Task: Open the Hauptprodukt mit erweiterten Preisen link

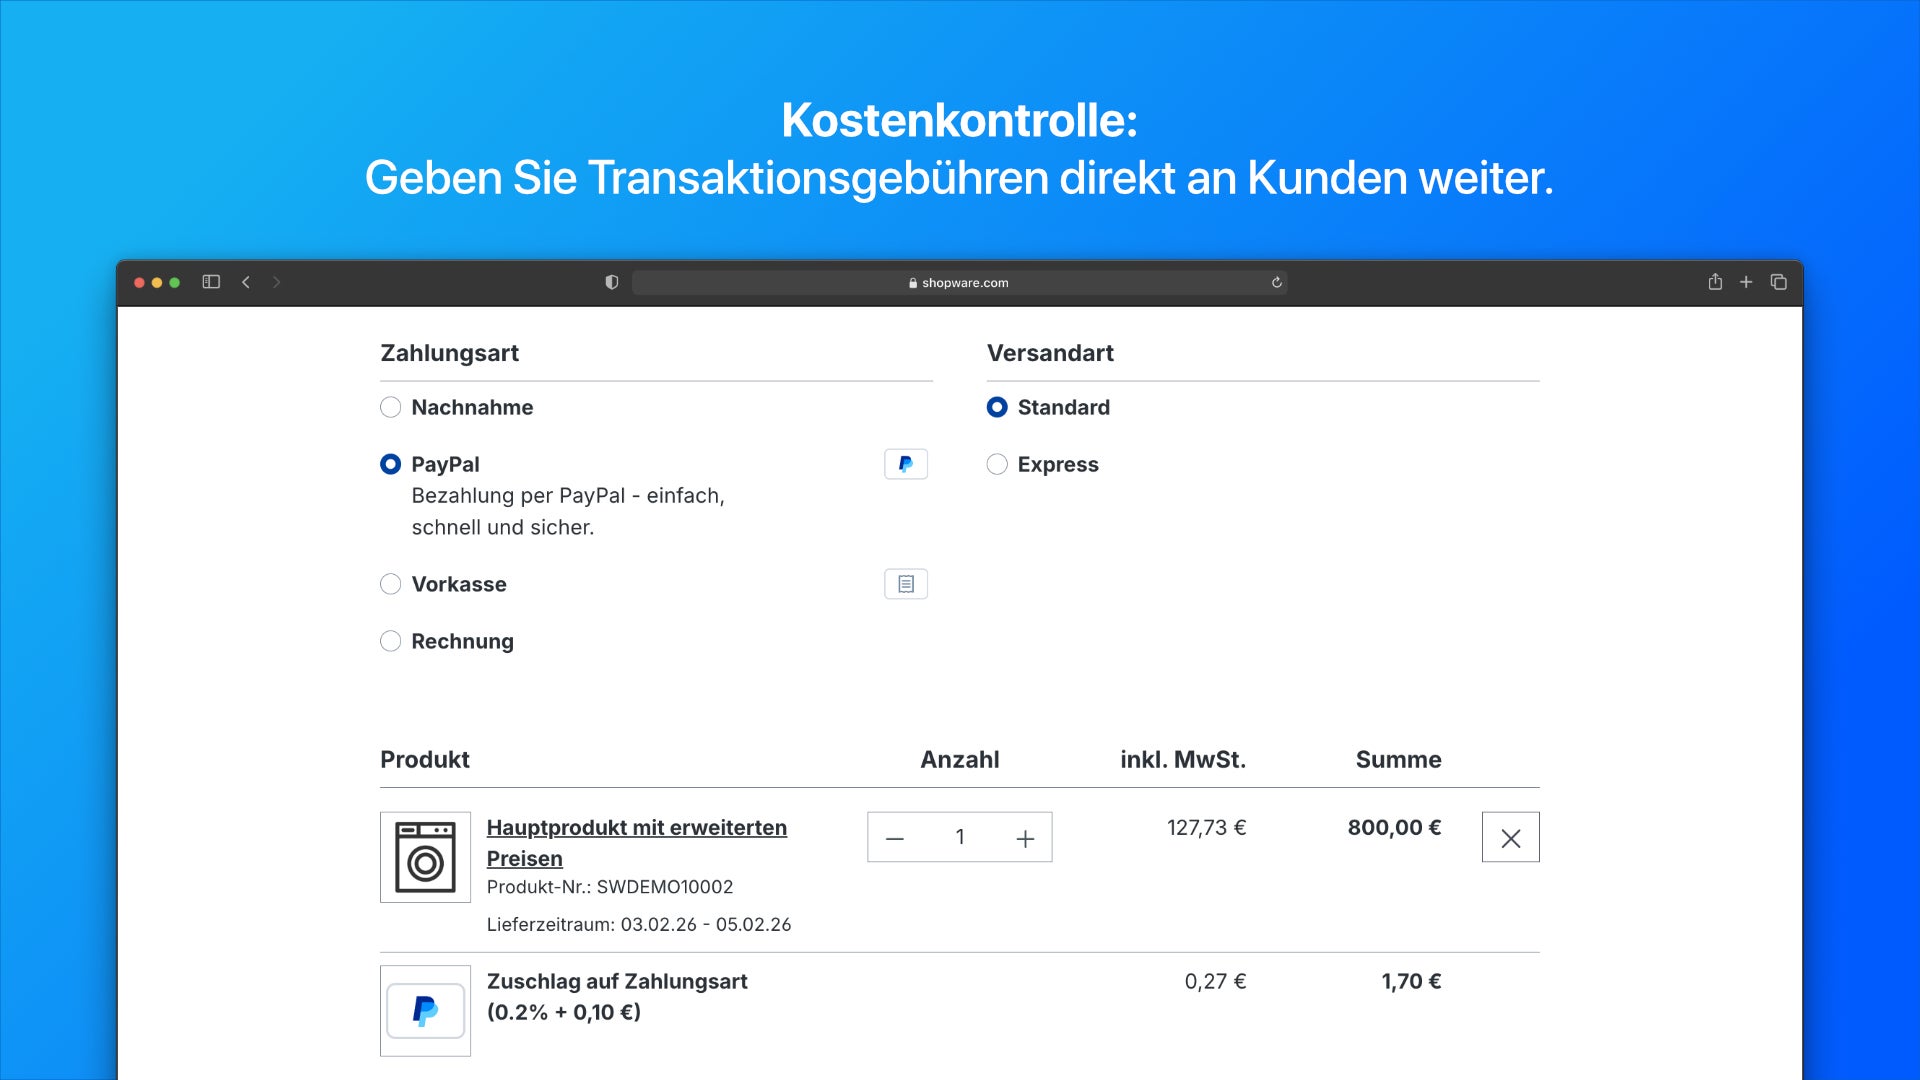Action: tap(636, 828)
